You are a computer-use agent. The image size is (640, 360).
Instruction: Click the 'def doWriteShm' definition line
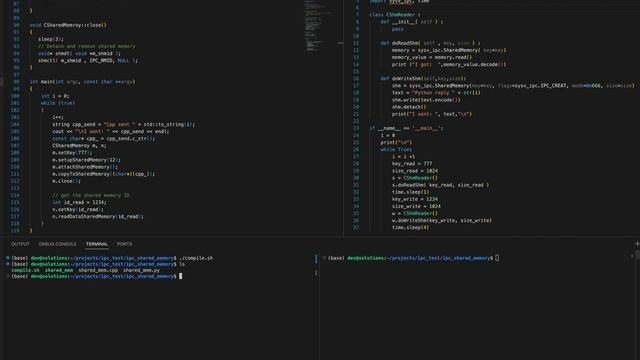423,78
